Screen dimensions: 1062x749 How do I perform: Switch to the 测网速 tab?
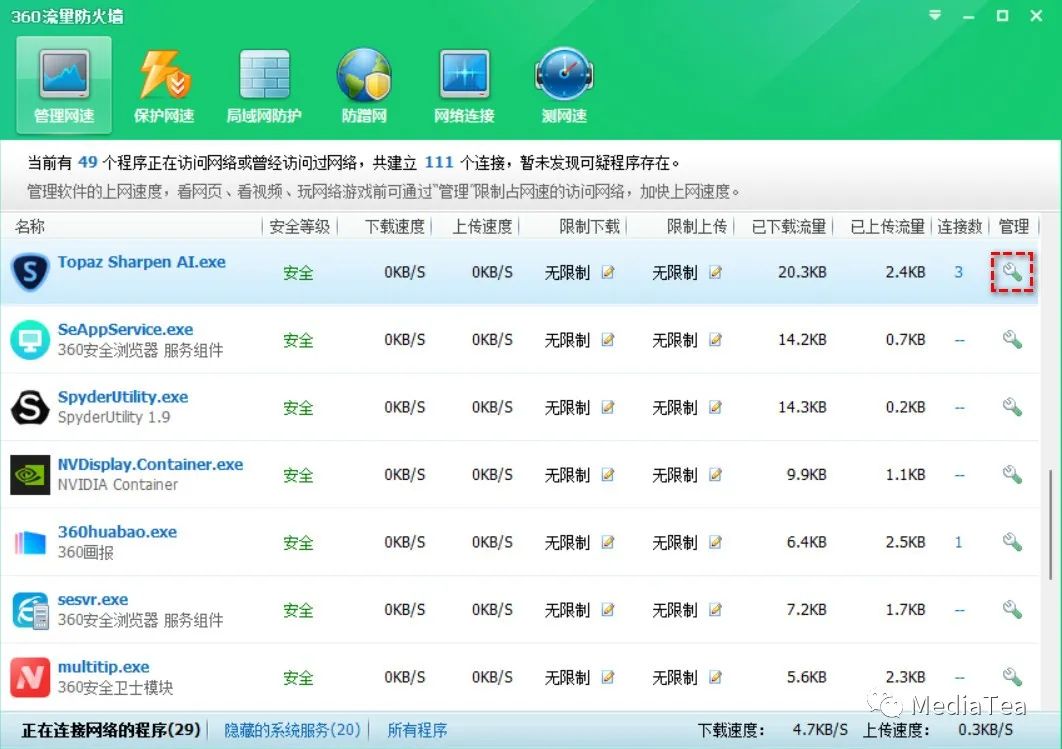(x=564, y=85)
